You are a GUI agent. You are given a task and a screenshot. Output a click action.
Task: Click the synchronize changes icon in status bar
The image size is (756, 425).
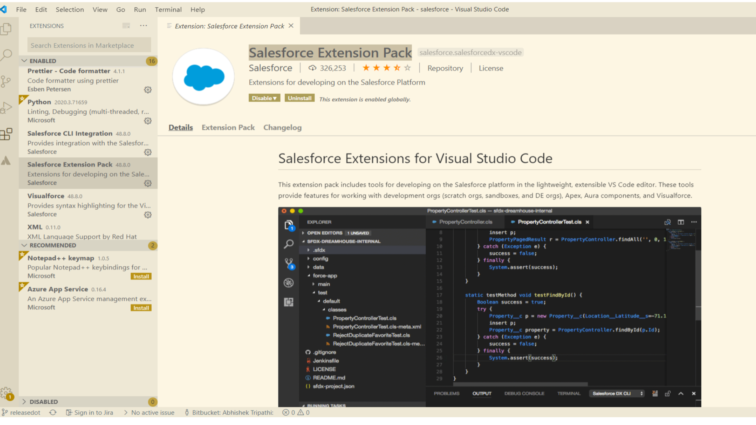tap(53, 412)
